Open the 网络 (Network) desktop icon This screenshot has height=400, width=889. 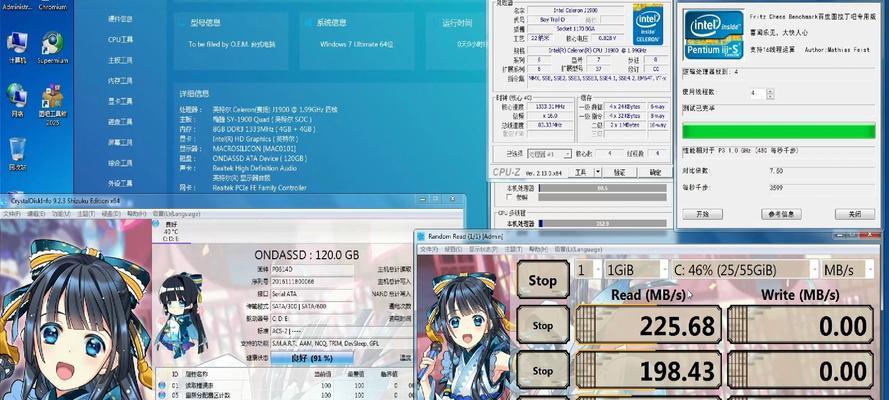(17, 100)
